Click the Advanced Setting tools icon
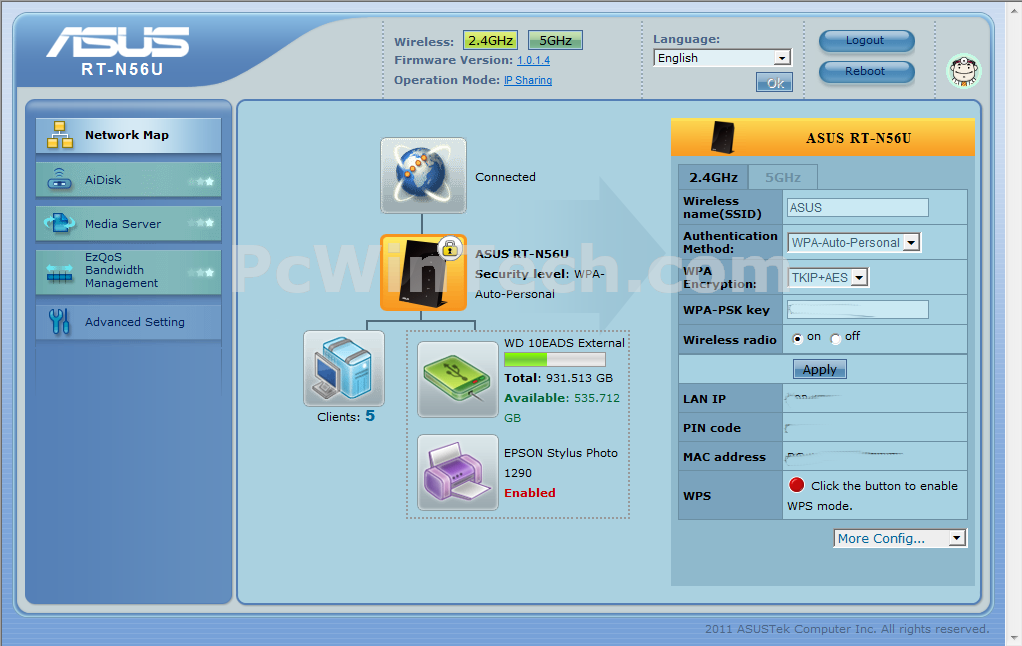 [x=59, y=321]
